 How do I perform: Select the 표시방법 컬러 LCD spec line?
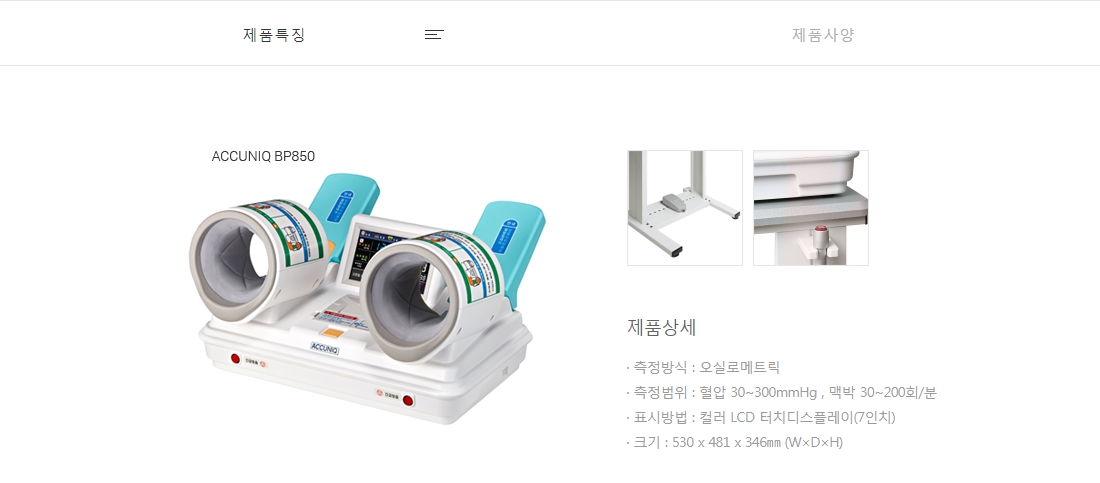(760, 418)
